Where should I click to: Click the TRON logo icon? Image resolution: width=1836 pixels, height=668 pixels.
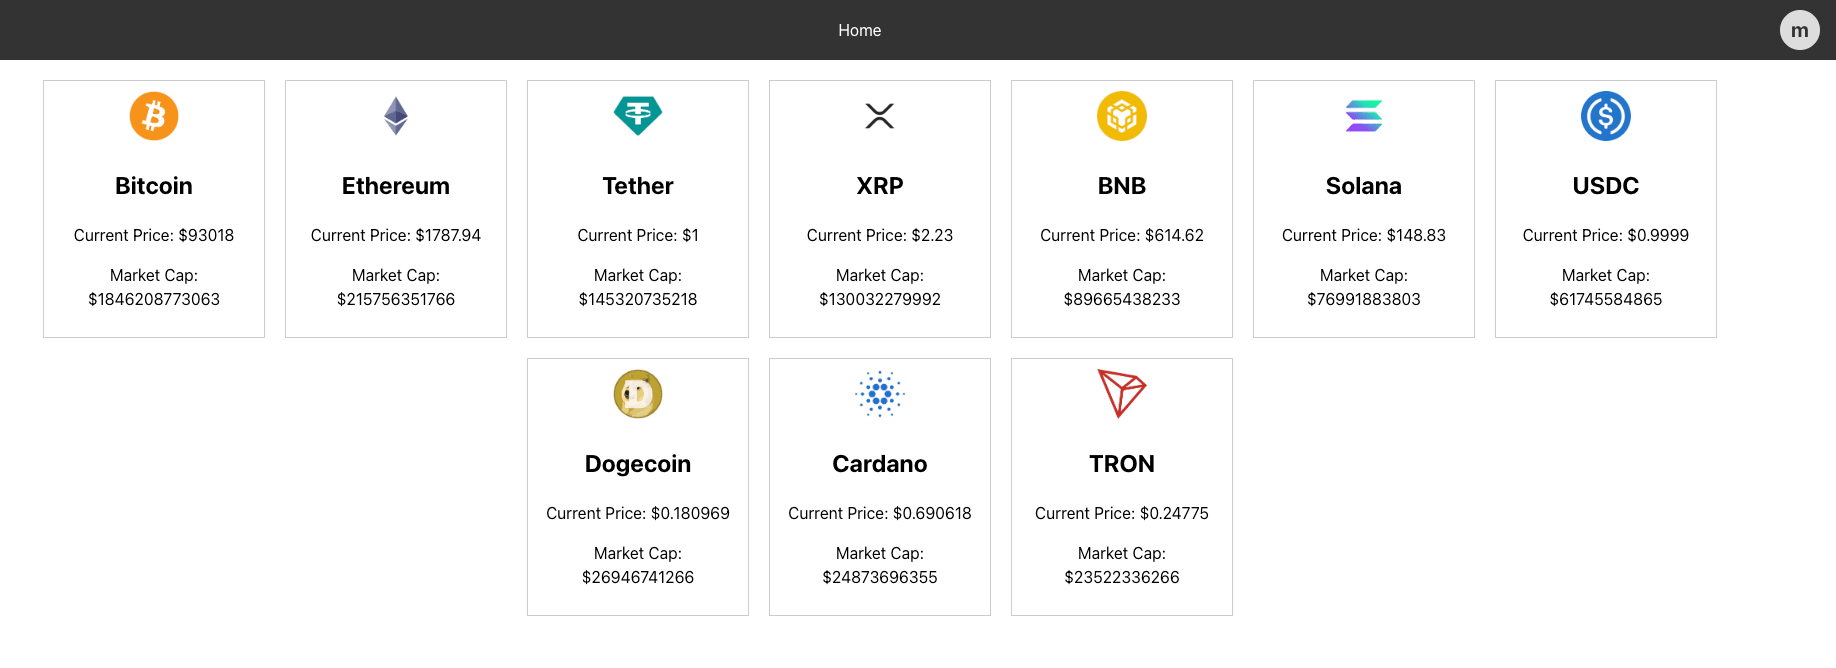(x=1122, y=393)
